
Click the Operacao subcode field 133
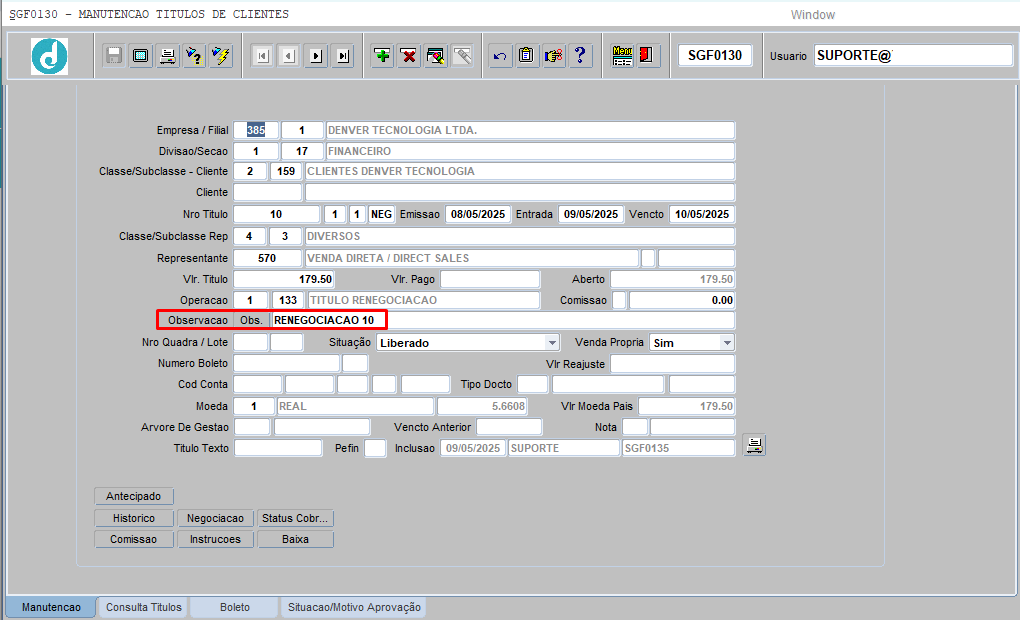tap(288, 300)
